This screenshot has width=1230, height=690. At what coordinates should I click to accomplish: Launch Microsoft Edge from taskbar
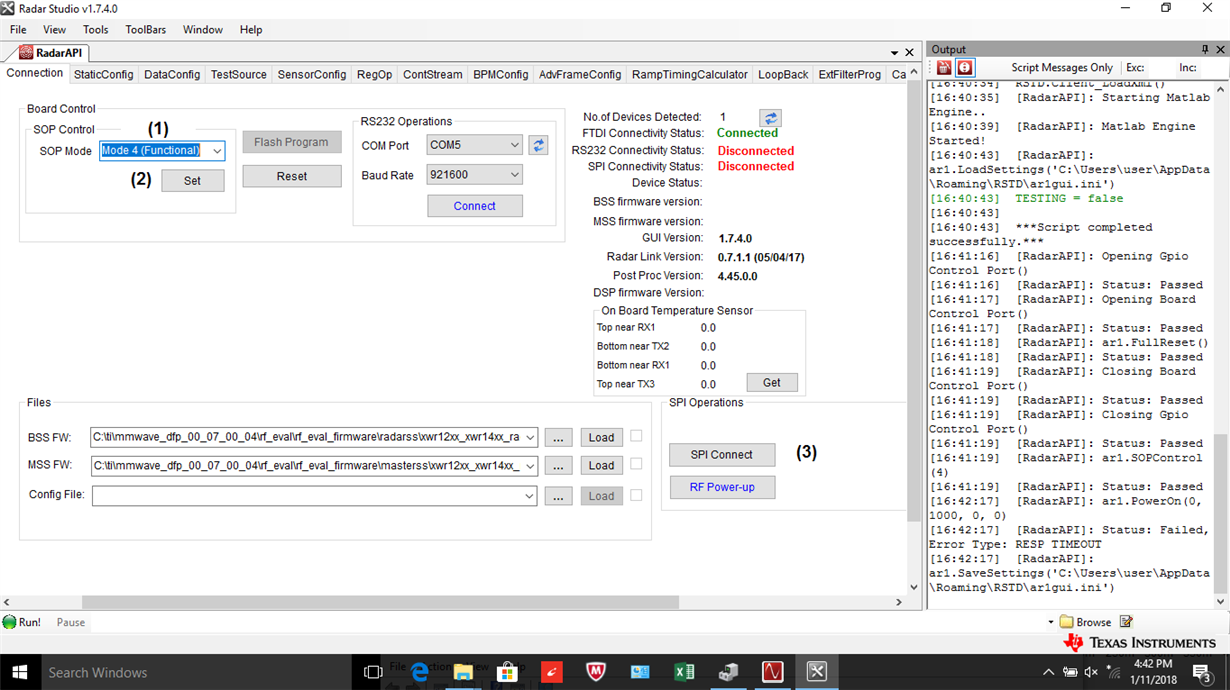[x=419, y=672]
